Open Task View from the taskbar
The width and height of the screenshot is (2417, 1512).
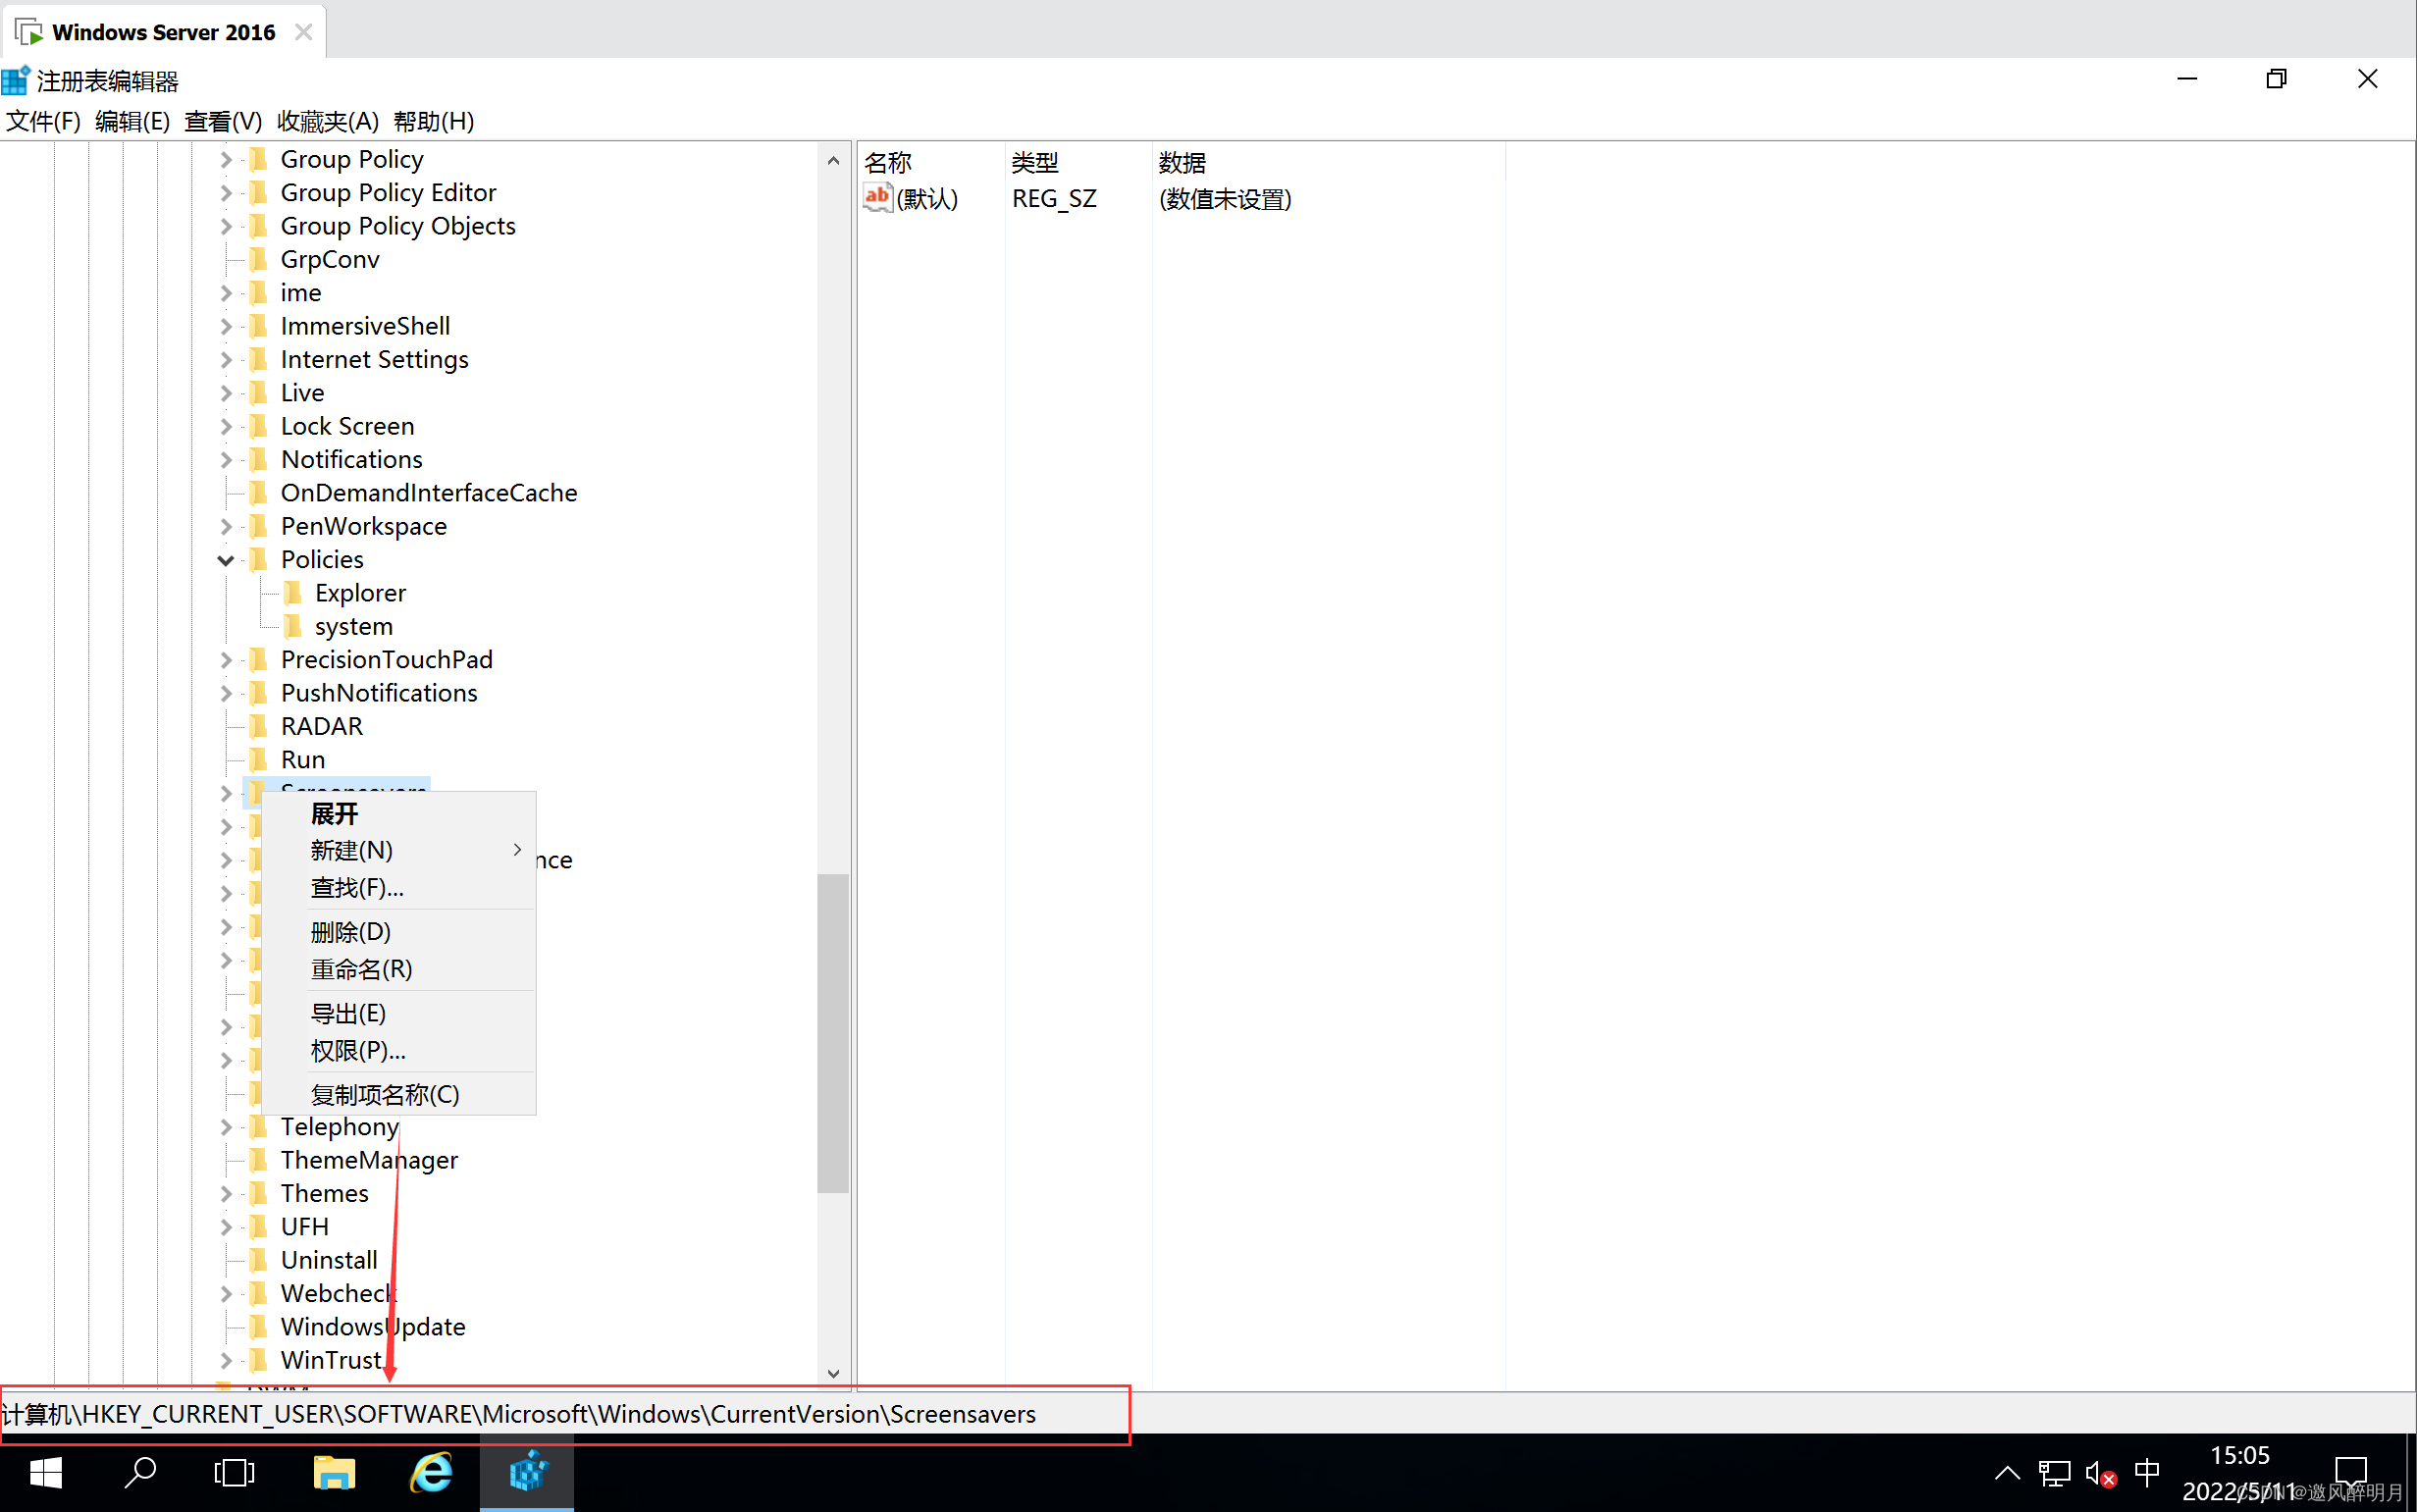234,1472
